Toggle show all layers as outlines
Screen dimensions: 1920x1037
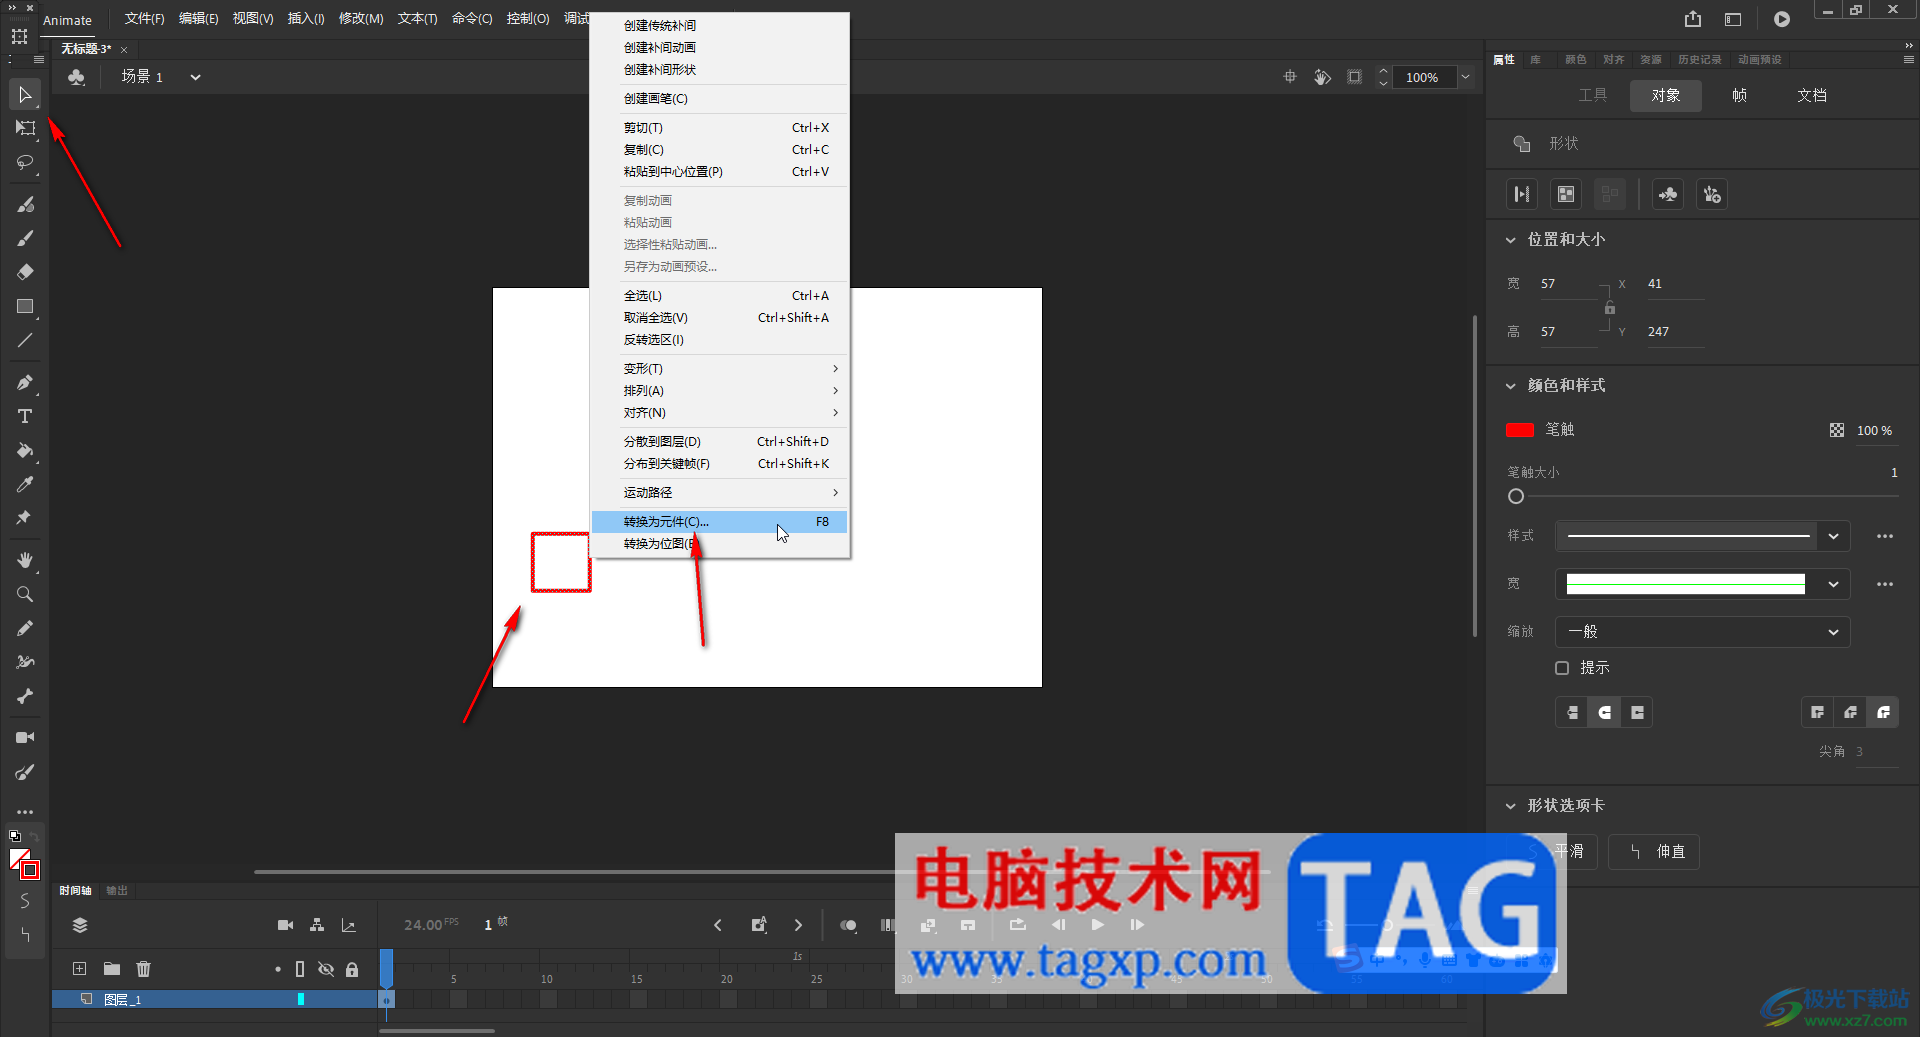(x=300, y=969)
